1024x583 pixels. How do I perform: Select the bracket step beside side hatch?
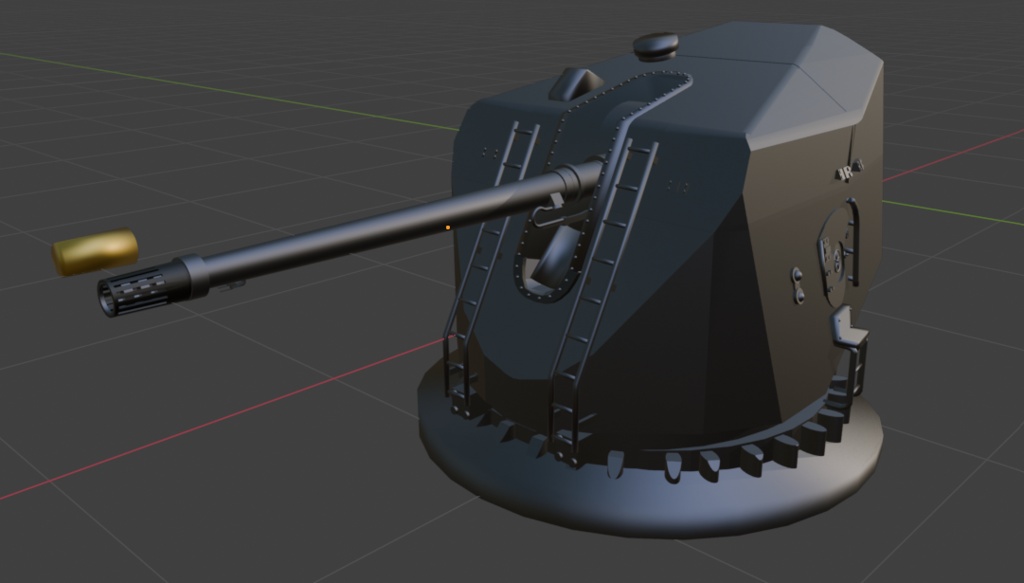tap(849, 330)
